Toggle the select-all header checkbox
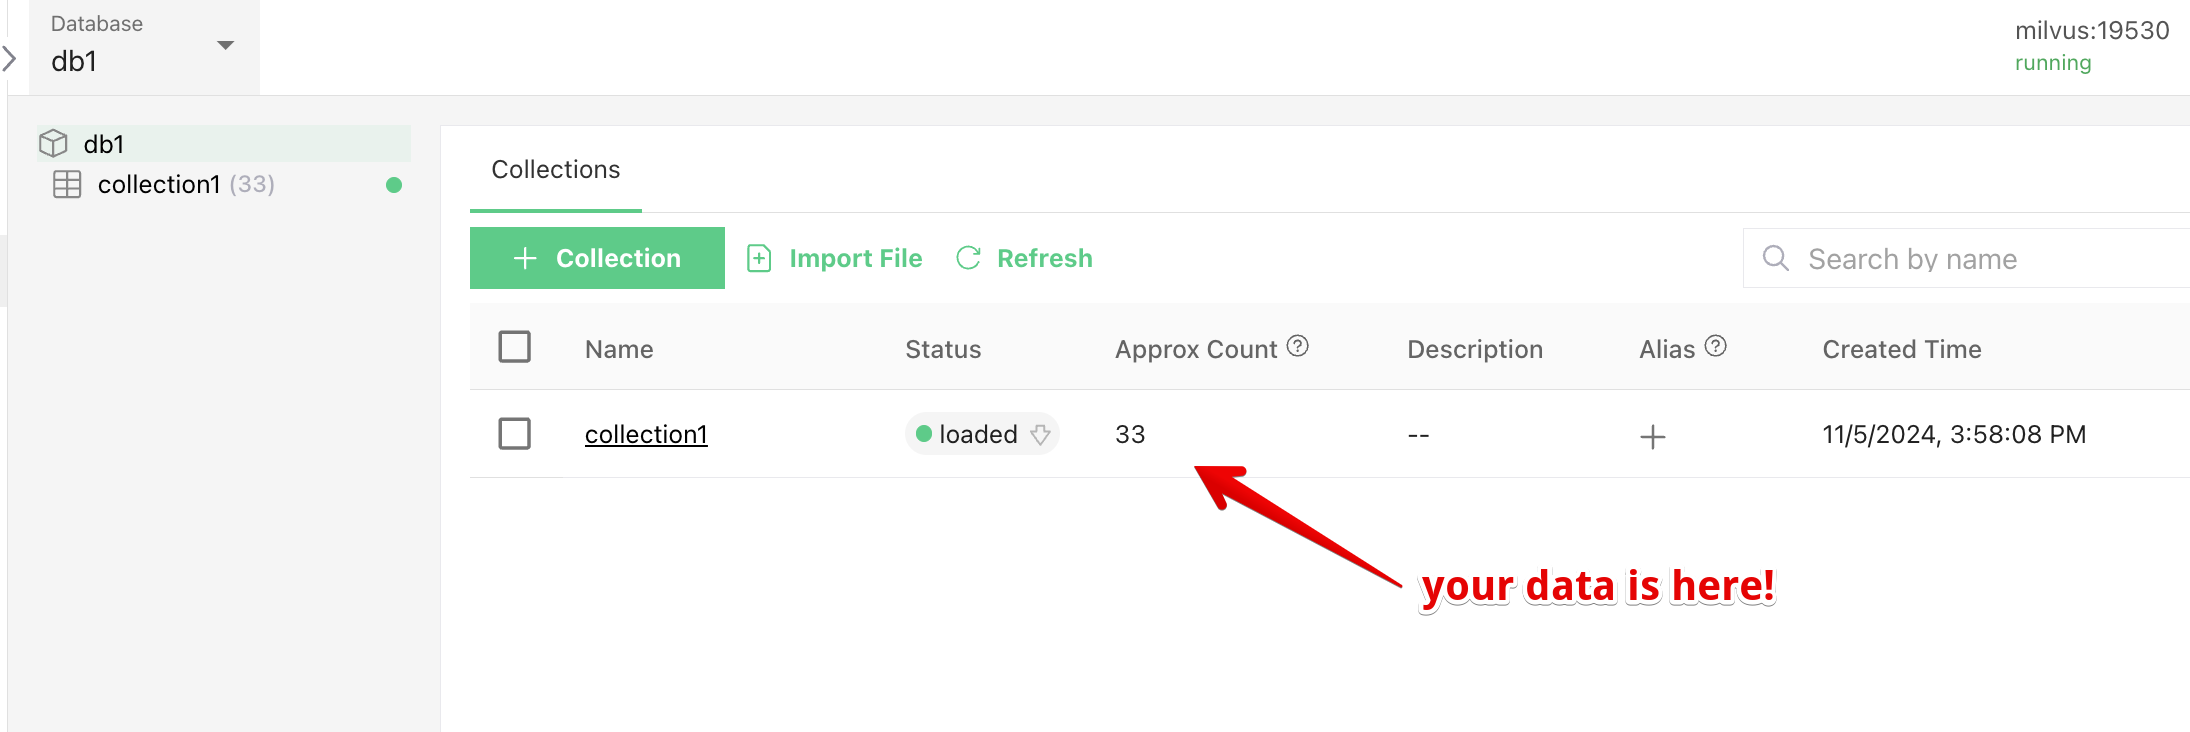 click(x=515, y=347)
